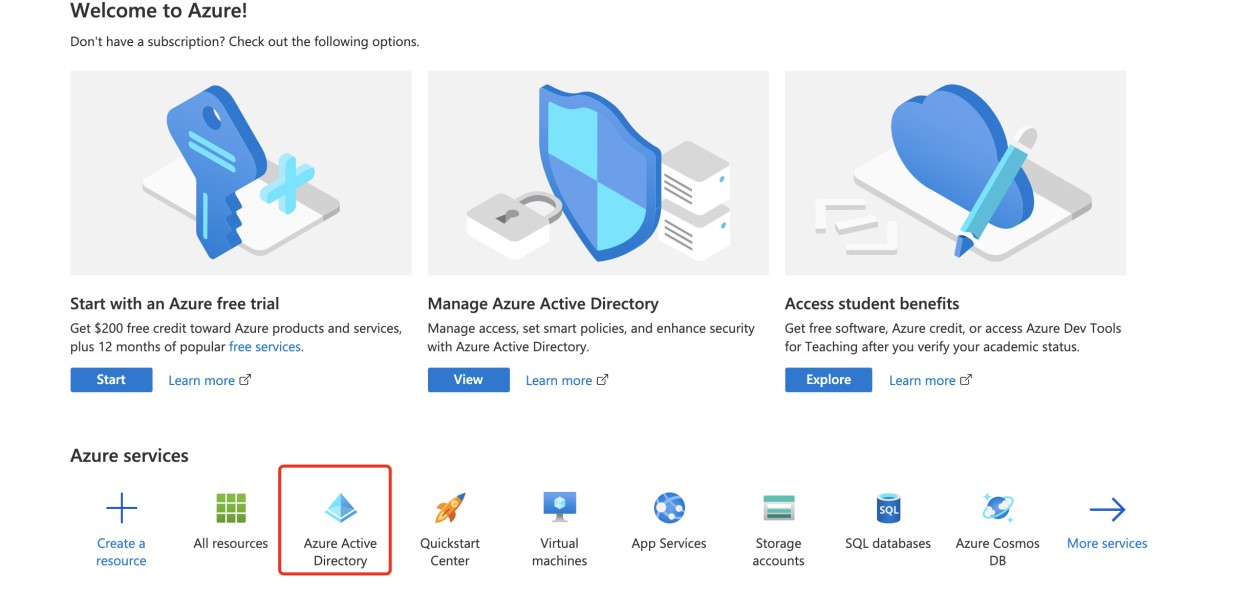Open Learn more link under free trial
This screenshot has height=596, width=1247.
[209, 380]
